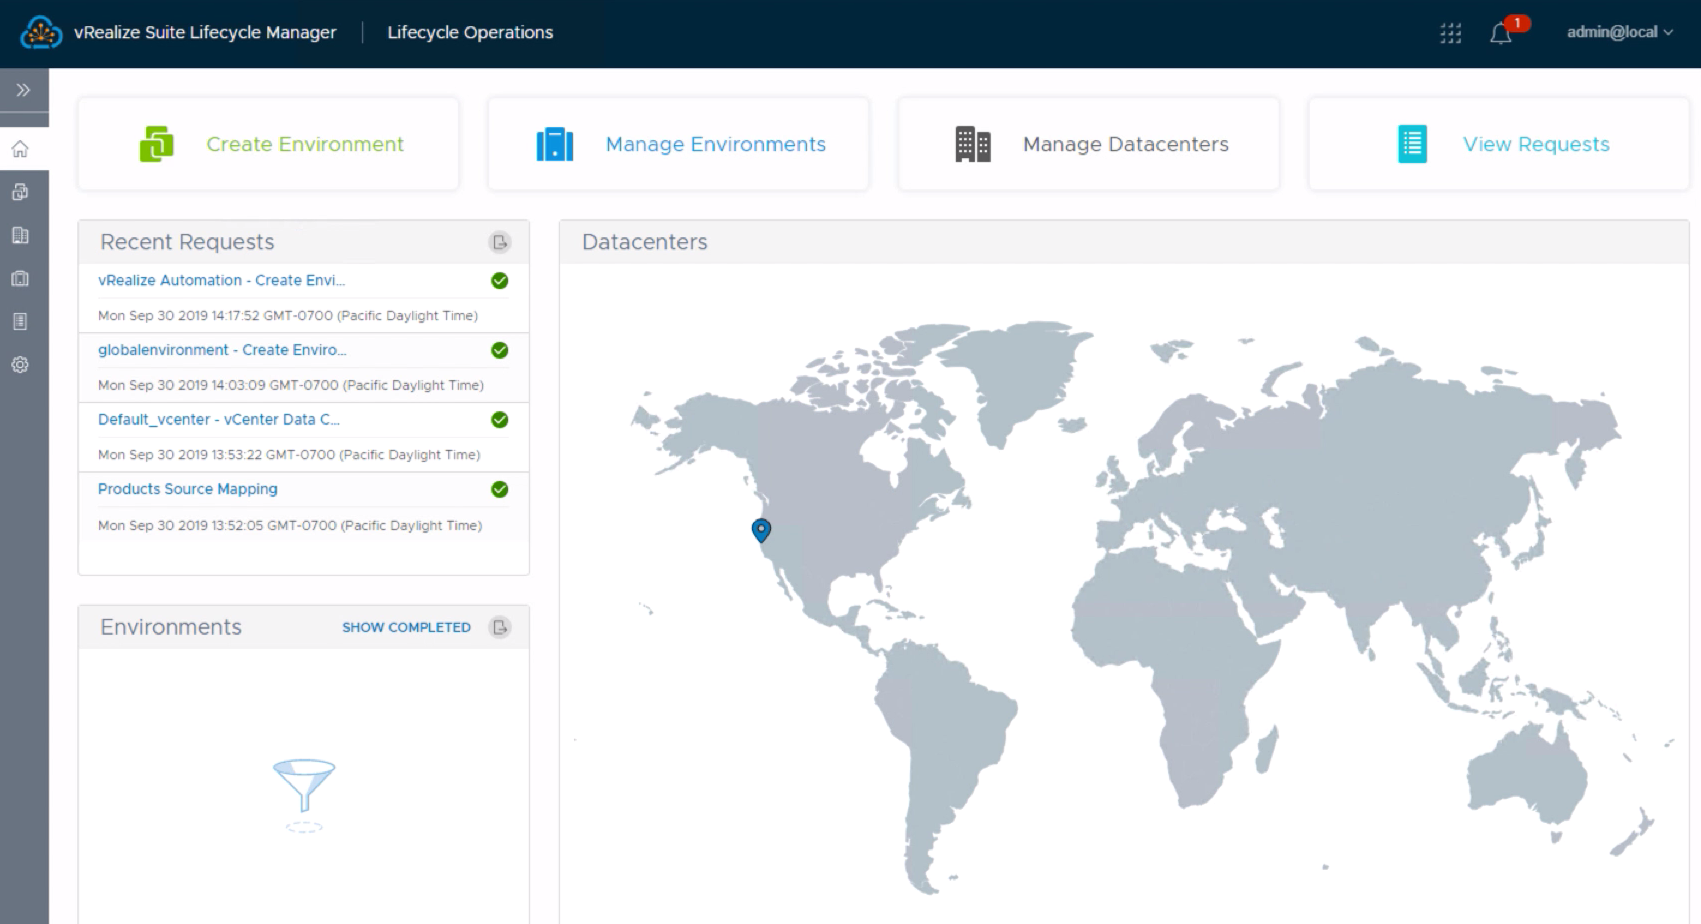
Task: Open the Default_vcenter - vCenter Data C... request
Action: click(219, 419)
